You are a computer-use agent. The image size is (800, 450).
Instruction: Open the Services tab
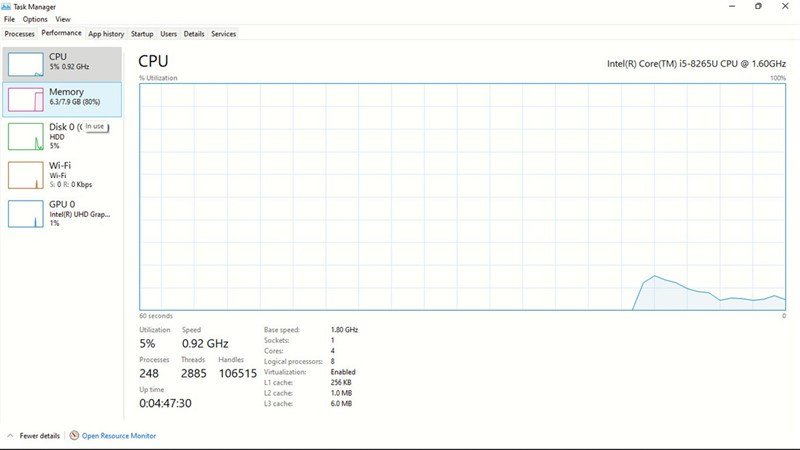tap(224, 34)
